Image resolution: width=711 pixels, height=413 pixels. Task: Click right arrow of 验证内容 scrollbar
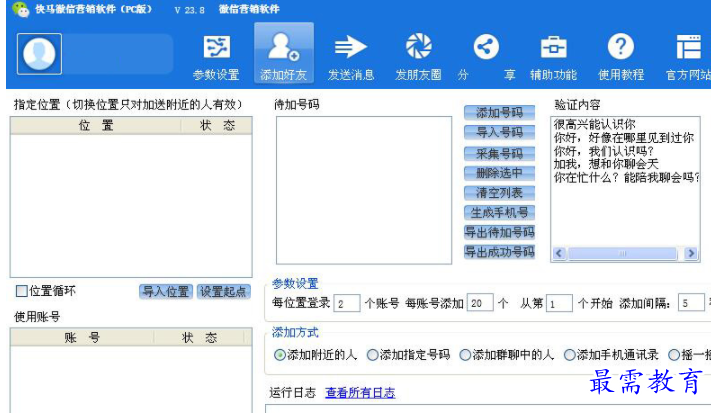691,253
